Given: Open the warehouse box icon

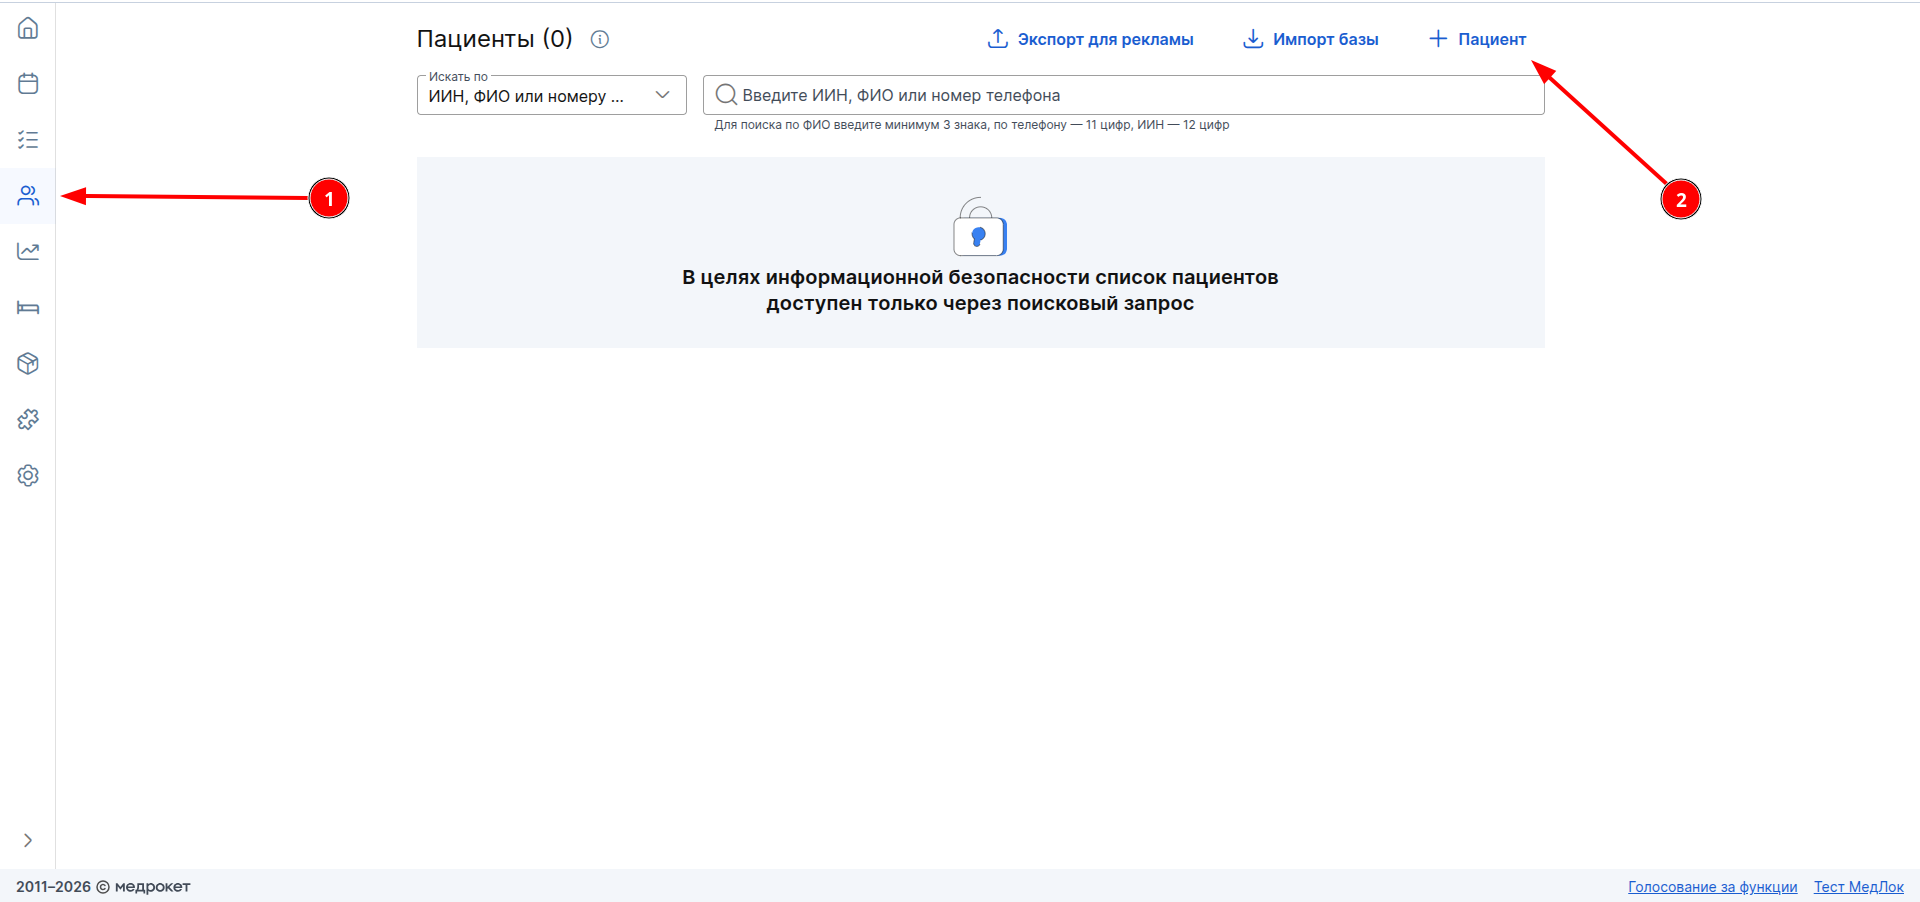Looking at the screenshot, I should [28, 364].
